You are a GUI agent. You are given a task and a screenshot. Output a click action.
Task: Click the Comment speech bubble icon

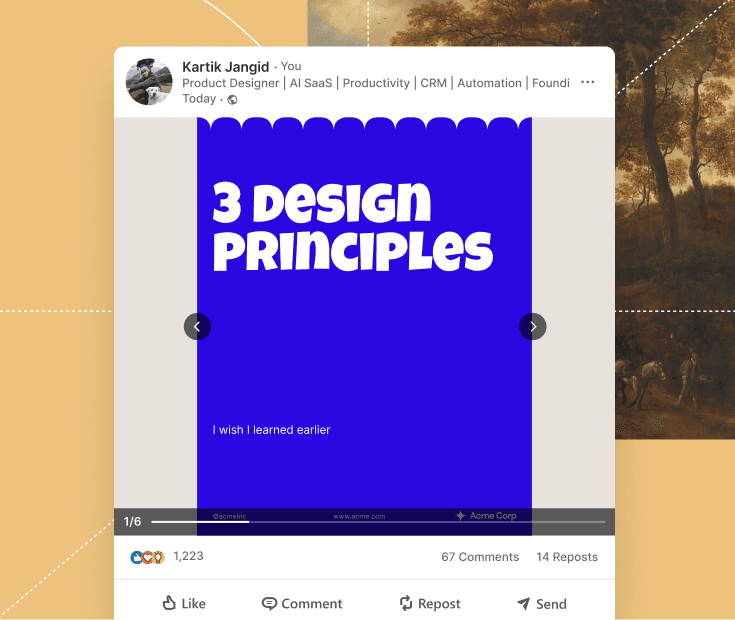(x=269, y=604)
